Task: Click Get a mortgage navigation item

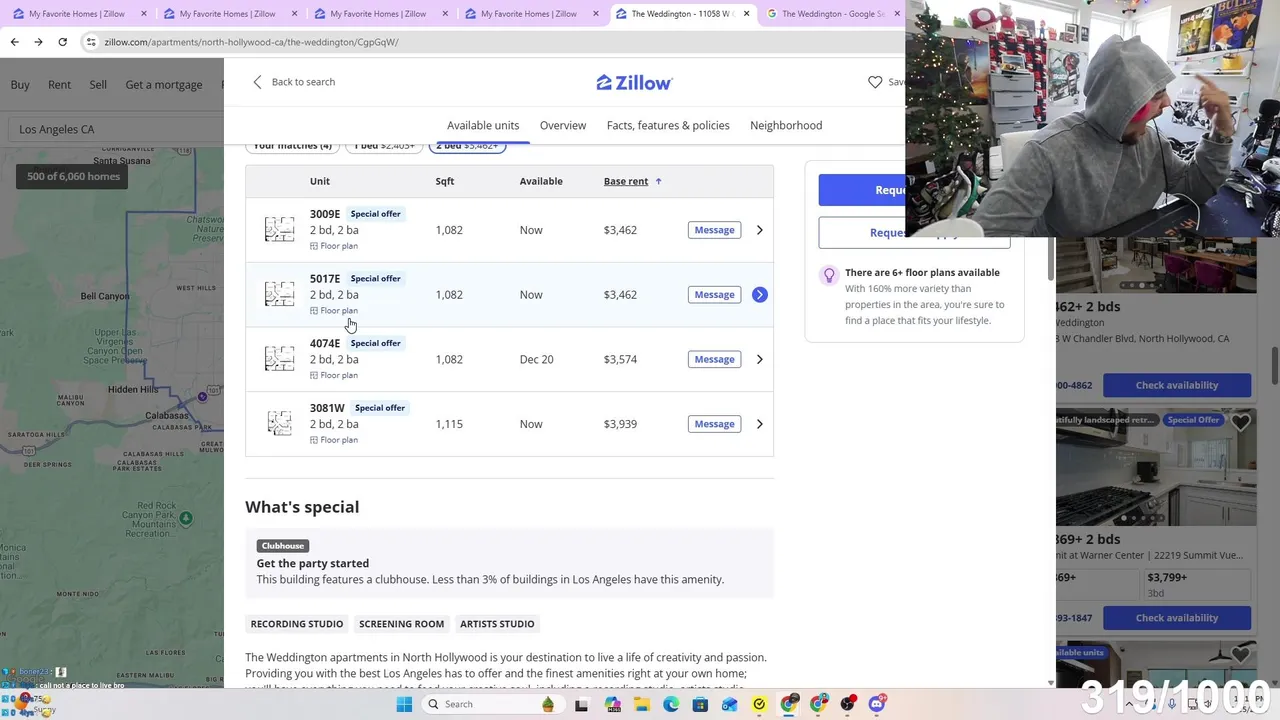Action: click(x=164, y=85)
